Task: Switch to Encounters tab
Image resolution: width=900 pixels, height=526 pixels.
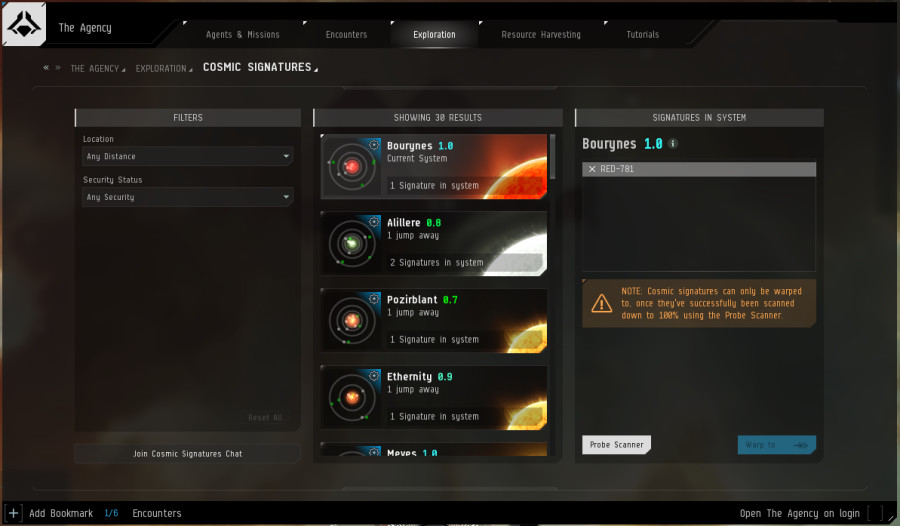Action: (x=346, y=34)
